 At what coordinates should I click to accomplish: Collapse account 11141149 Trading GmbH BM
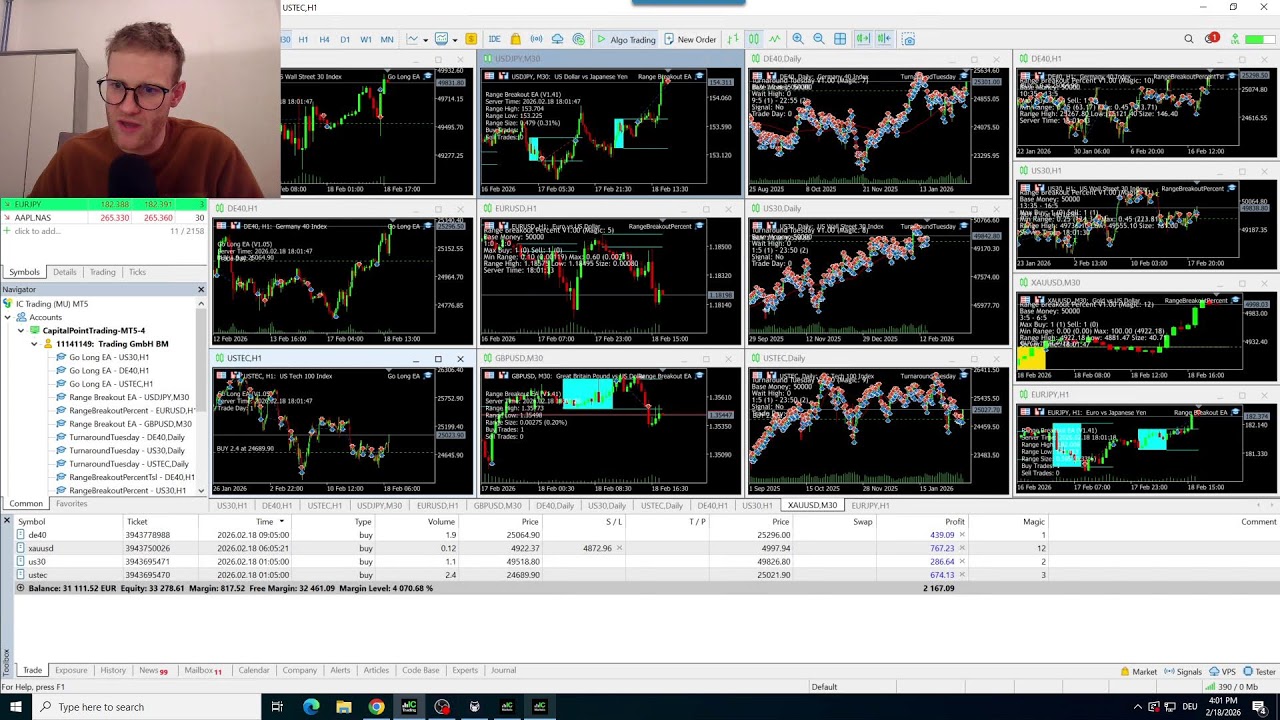pyautogui.click(x=34, y=344)
